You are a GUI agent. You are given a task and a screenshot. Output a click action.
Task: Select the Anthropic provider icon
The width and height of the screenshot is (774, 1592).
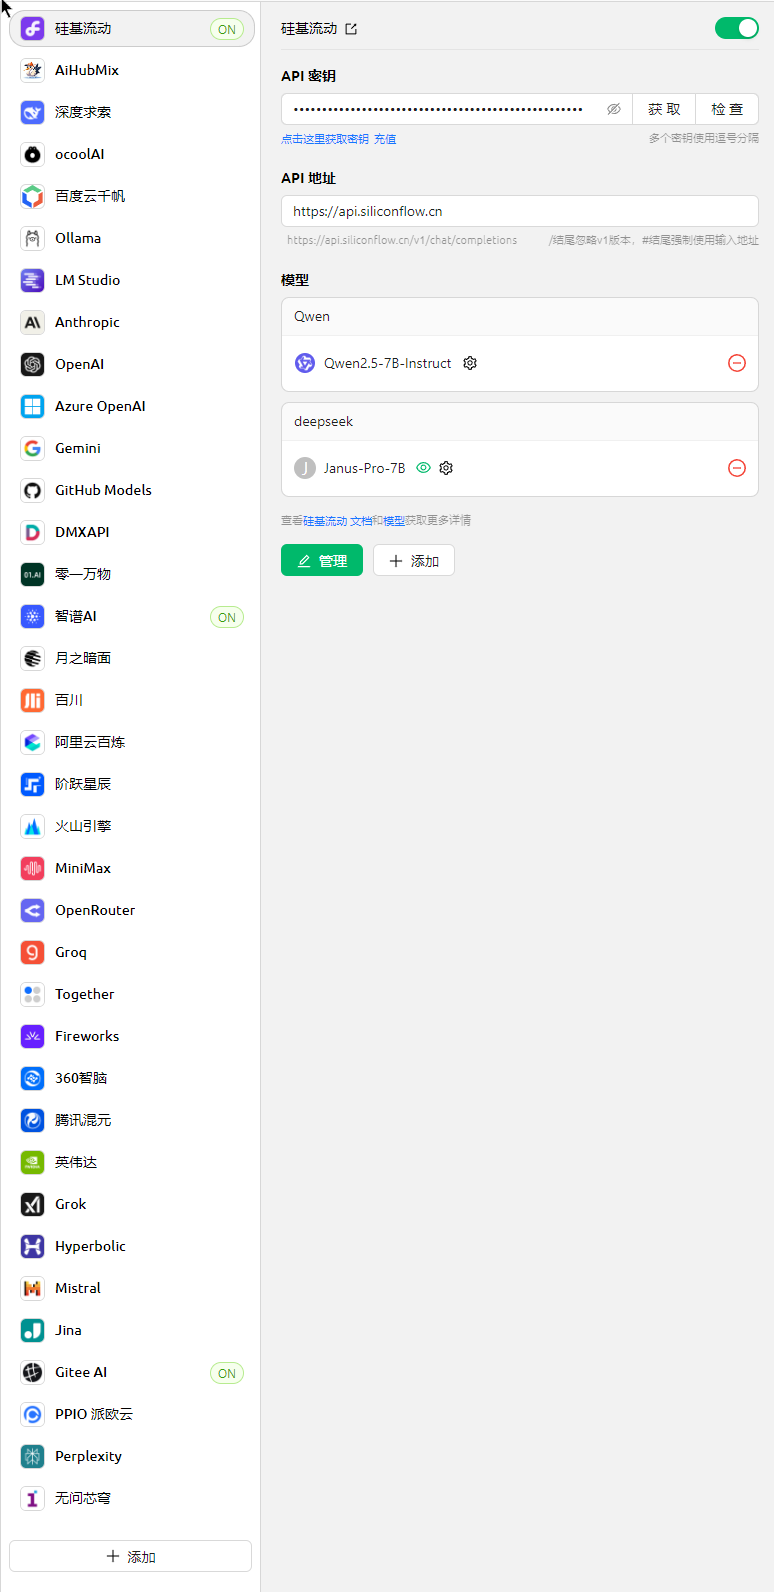pyautogui.click(x=33, y=322)
